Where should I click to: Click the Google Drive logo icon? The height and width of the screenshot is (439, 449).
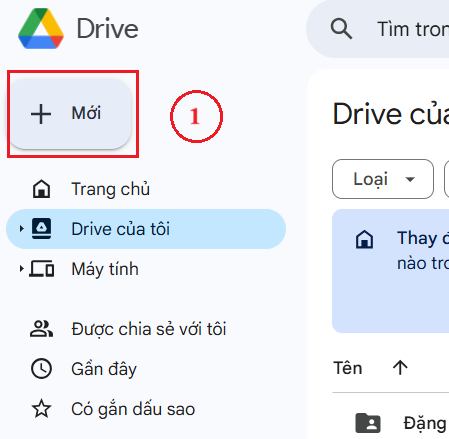pyautogui.click(x=41, y=29)
